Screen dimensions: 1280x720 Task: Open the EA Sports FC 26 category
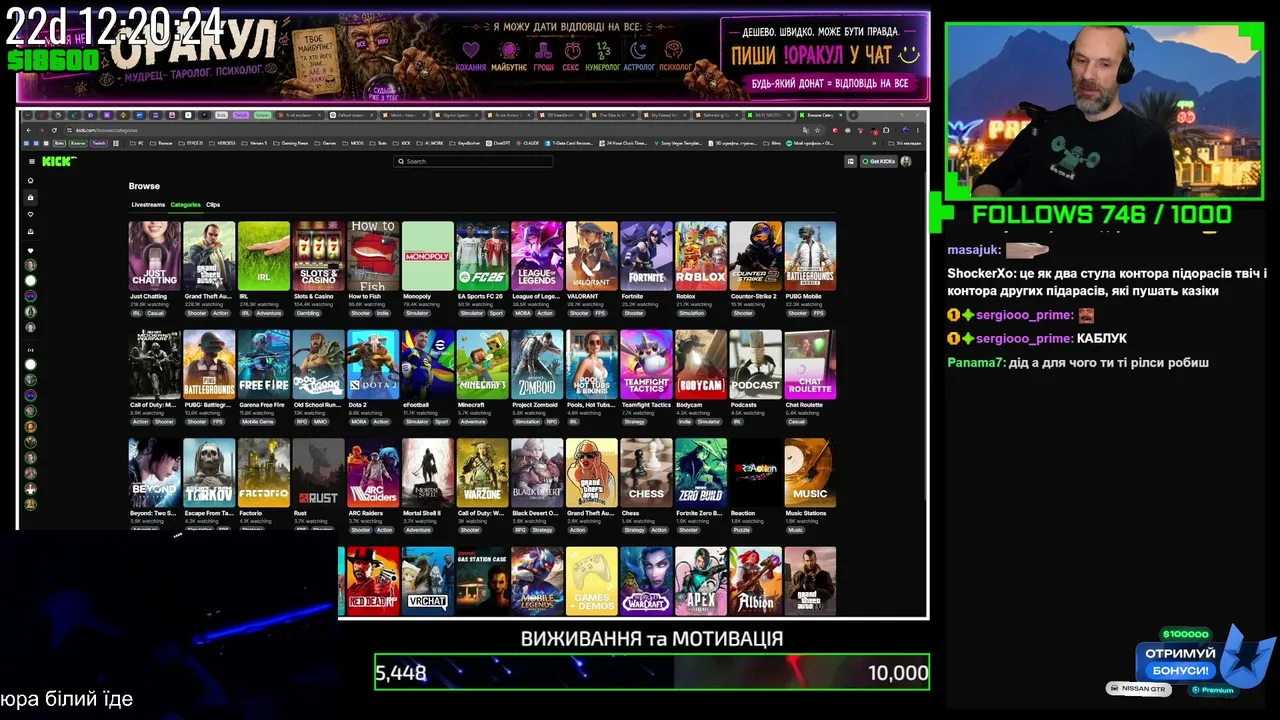click(482, 256)
